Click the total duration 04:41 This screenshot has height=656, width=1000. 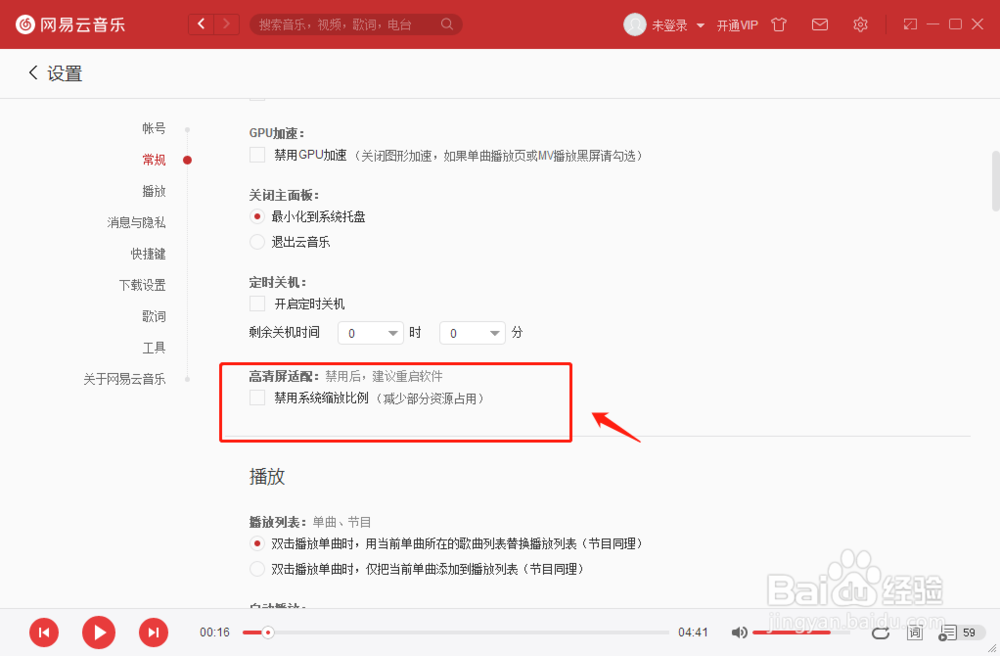[693, 632]
